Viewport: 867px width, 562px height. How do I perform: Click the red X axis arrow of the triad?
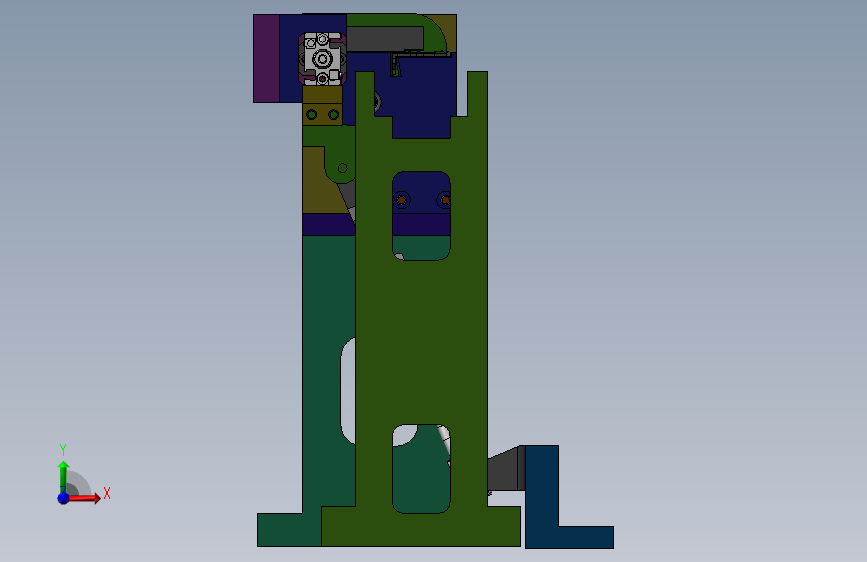pos(84,498)
